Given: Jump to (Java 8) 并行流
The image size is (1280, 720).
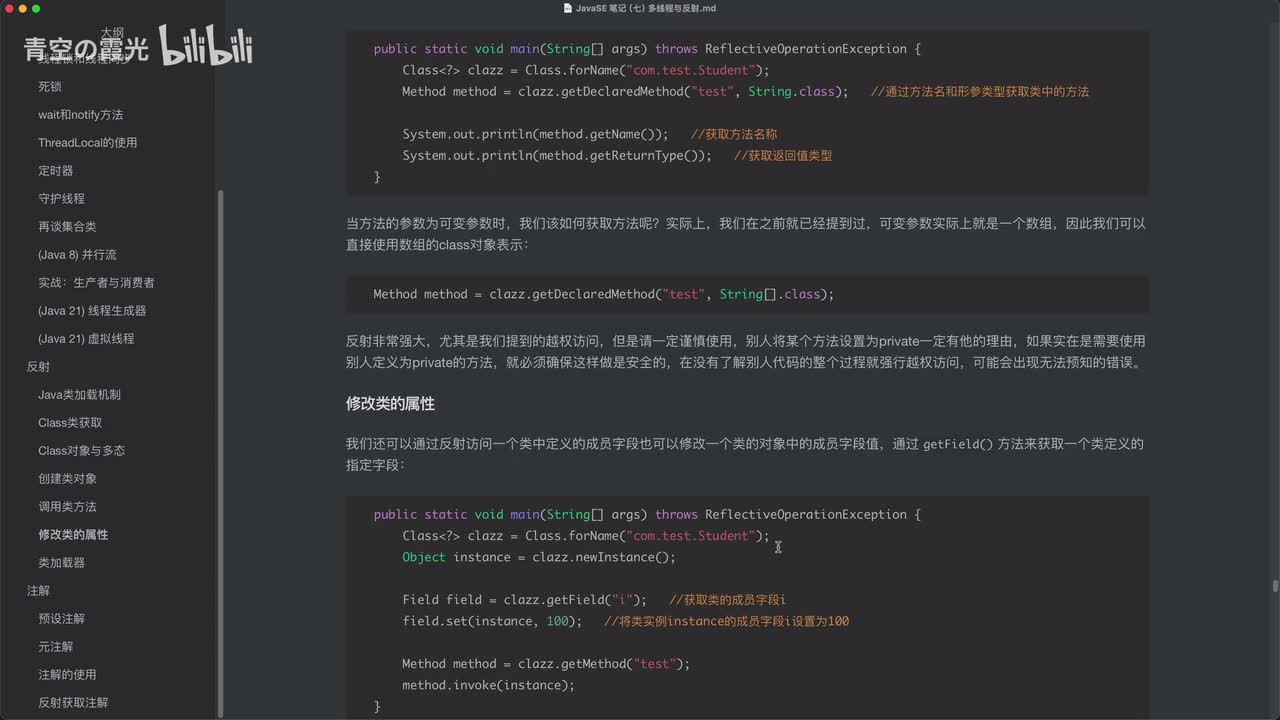Looking at the screenshot, I should click(x=77, y=255).
